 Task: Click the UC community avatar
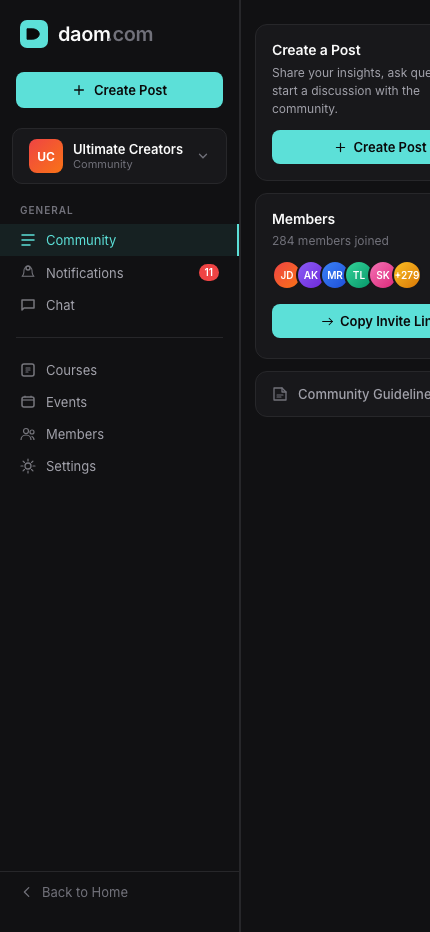pyautogui.click(x=46, y=156)
